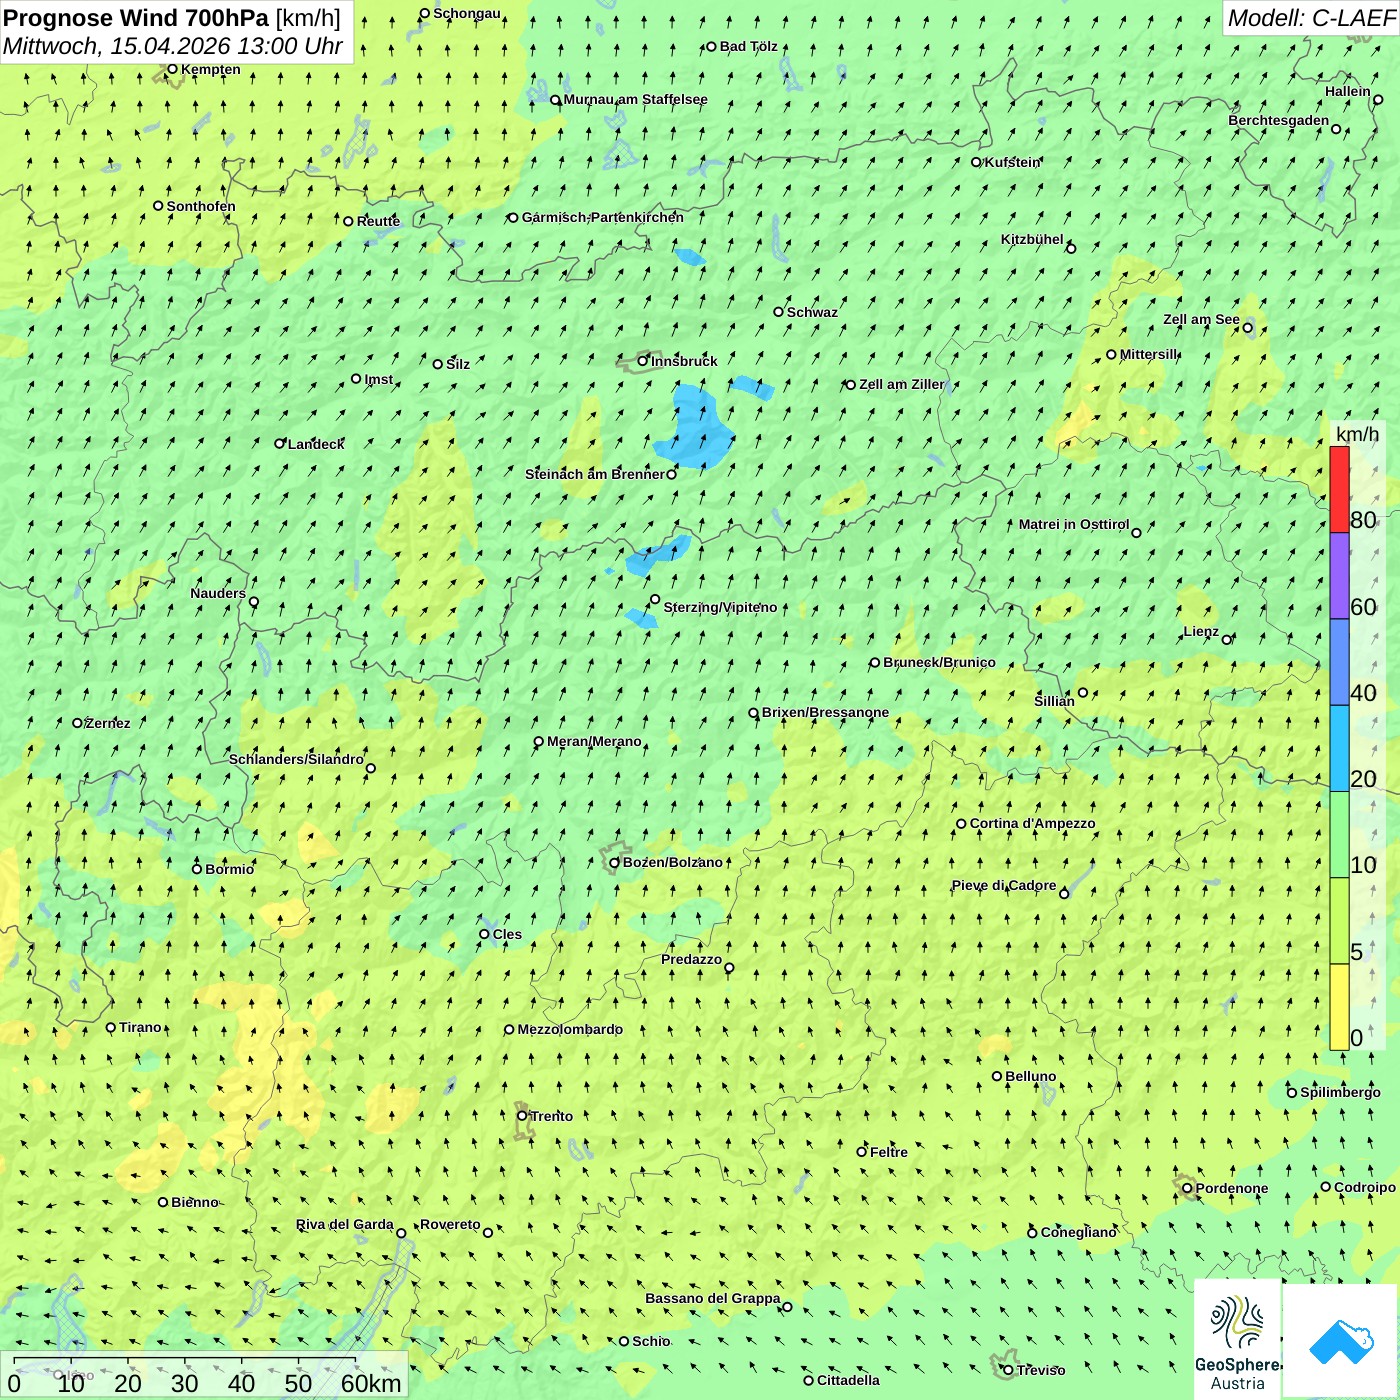Screen dimensions: 1400x1400
Task: Click the Codroipo label
Action: pyautogui.click(x=1365, y=1187)
